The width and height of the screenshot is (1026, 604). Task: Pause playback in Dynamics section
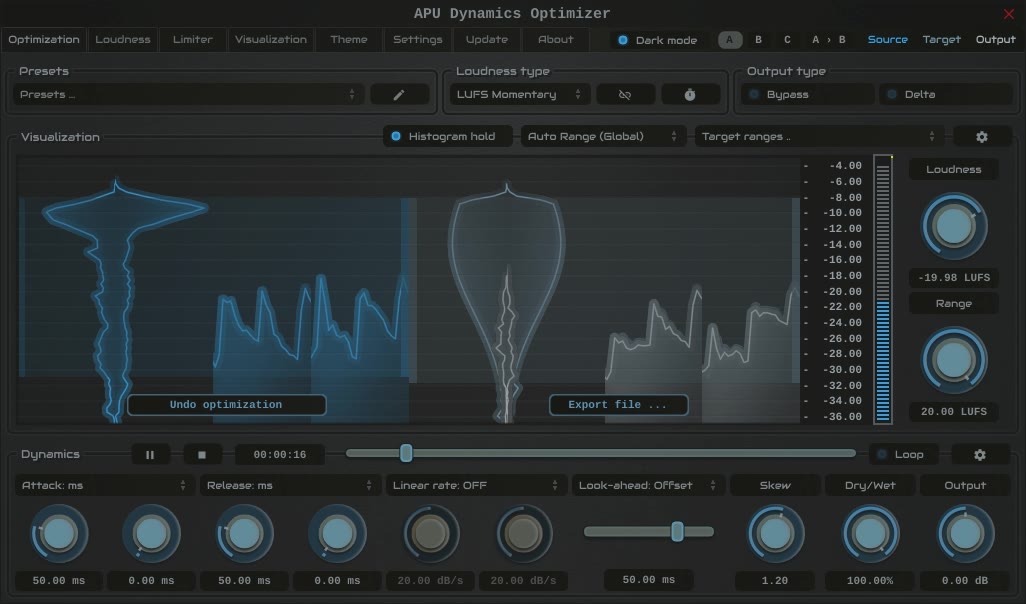pyautogui.click(x=150, y=455)
